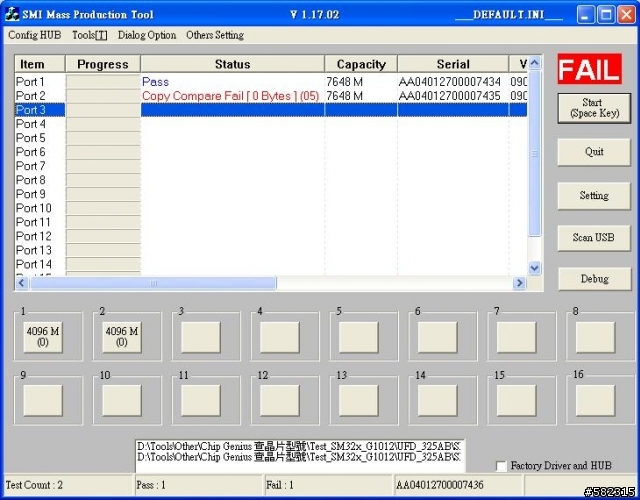Select the Port 5 row

tap(271, 138)
